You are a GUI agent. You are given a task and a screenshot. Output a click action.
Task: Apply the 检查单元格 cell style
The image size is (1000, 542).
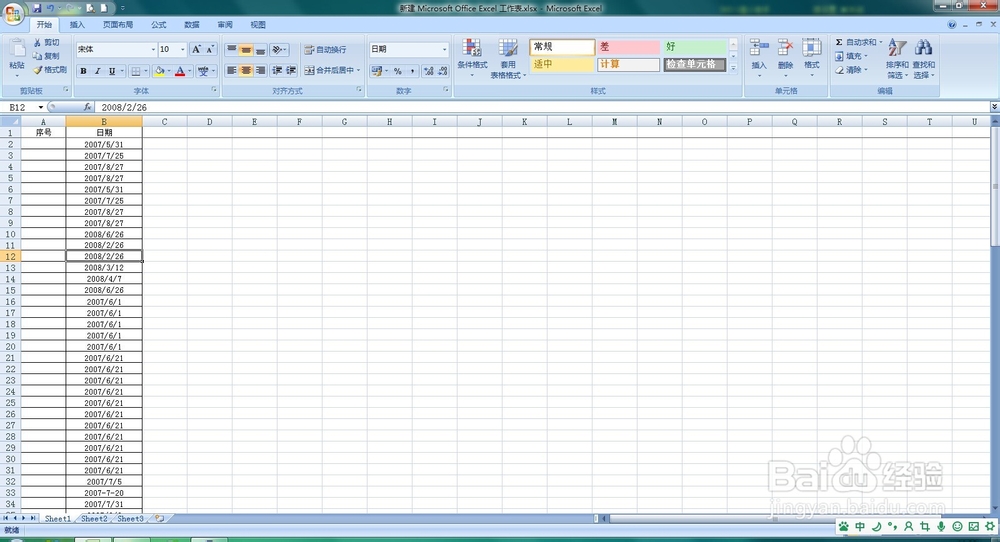(695, 64)
